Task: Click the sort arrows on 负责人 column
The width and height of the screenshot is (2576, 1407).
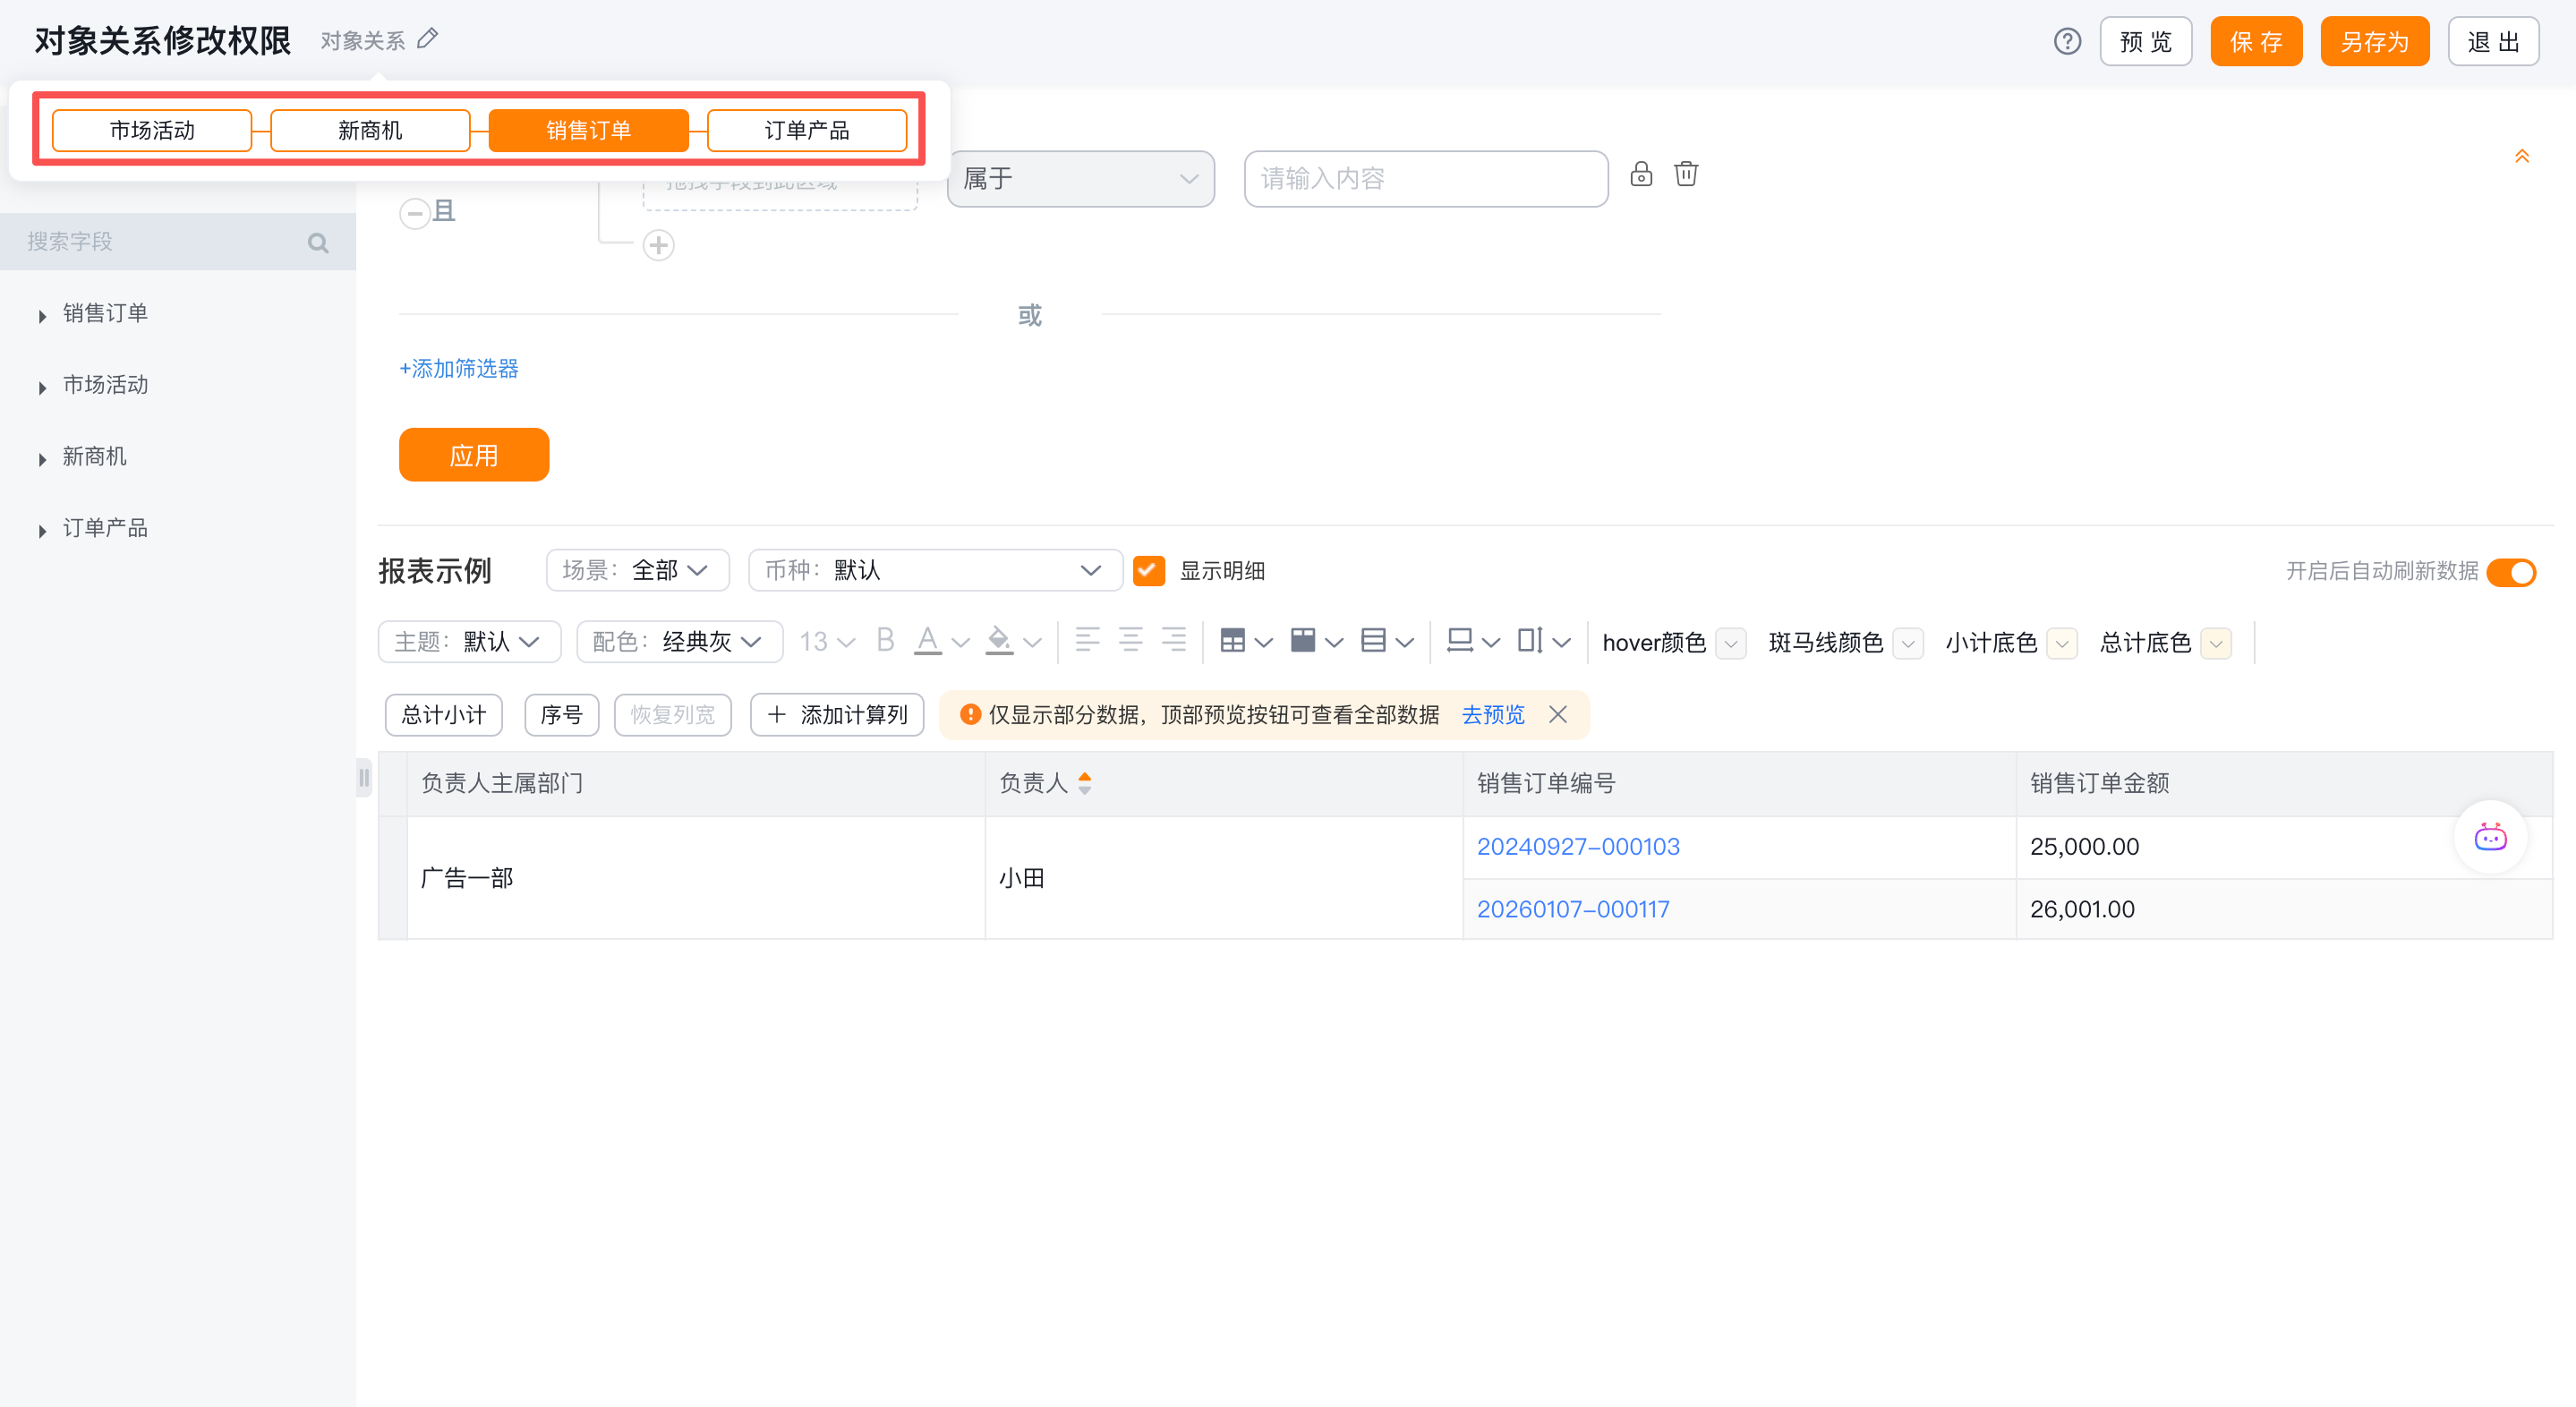Action: tap(1085, 783)
